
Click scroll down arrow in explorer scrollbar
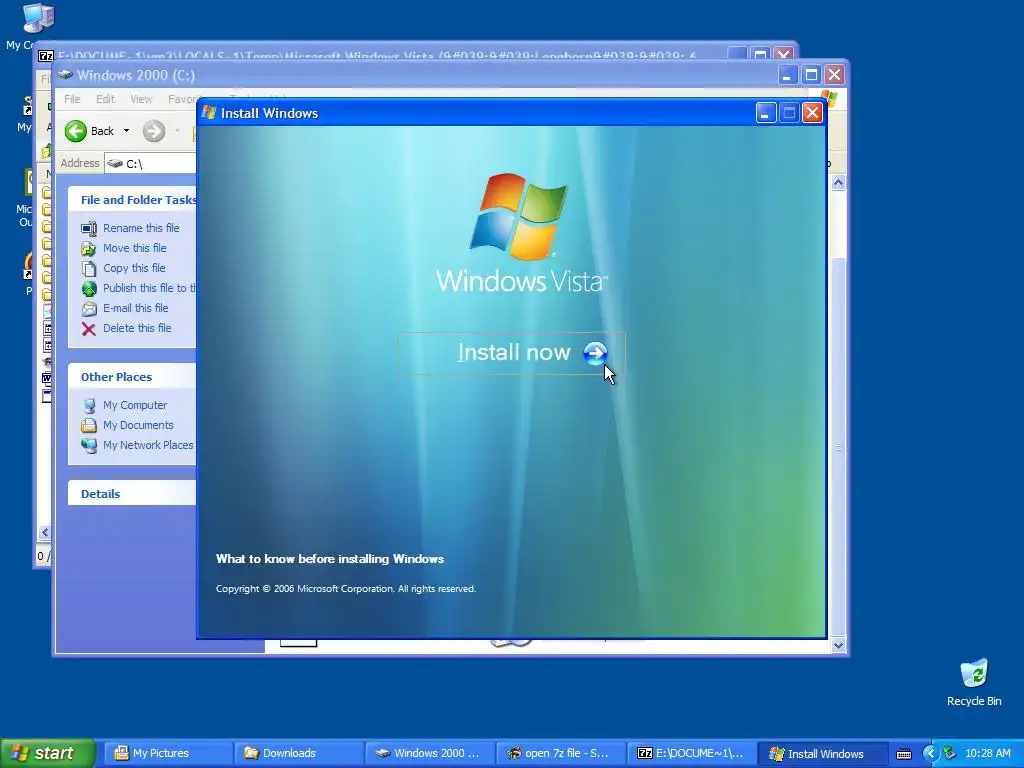[x=839, y=645]
